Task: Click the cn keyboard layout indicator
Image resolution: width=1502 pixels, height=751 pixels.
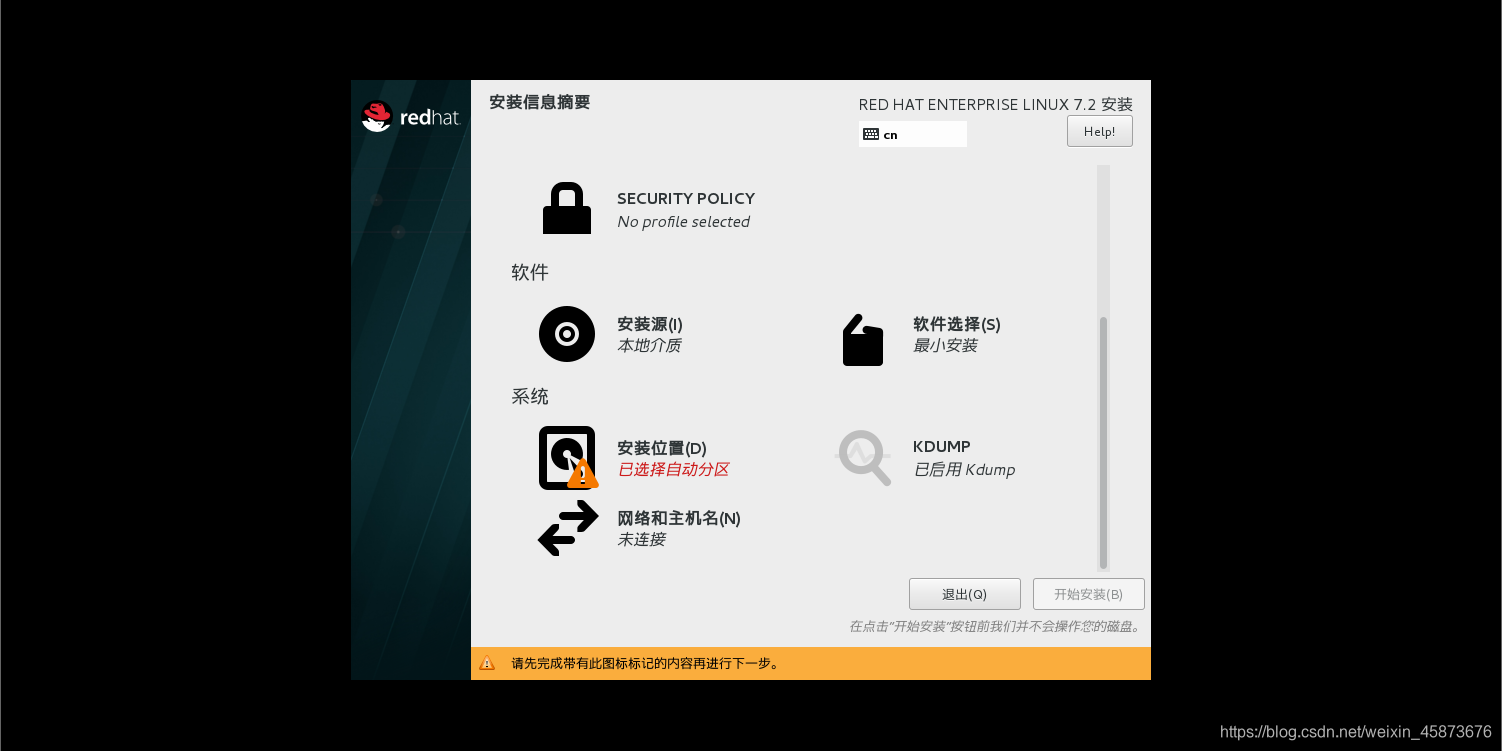Action: tap(913, 134)
